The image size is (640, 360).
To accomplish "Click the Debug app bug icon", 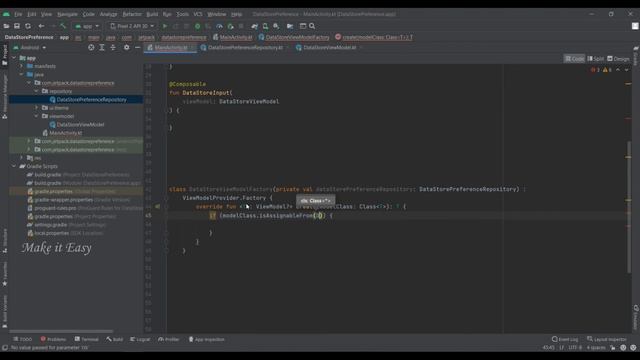I will (x=198, y=26).
